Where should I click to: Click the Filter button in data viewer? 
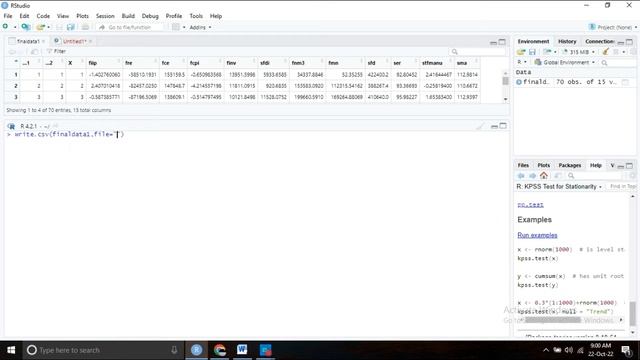[x=56, y=51]
